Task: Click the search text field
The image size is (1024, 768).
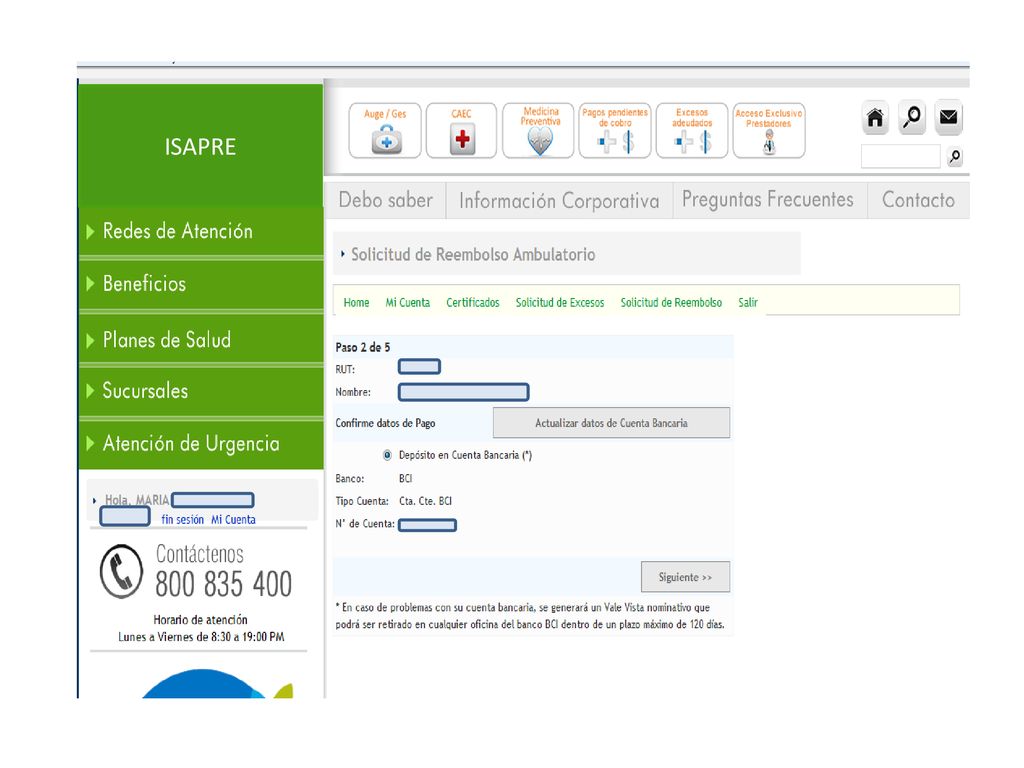Action: coord(900,157)
